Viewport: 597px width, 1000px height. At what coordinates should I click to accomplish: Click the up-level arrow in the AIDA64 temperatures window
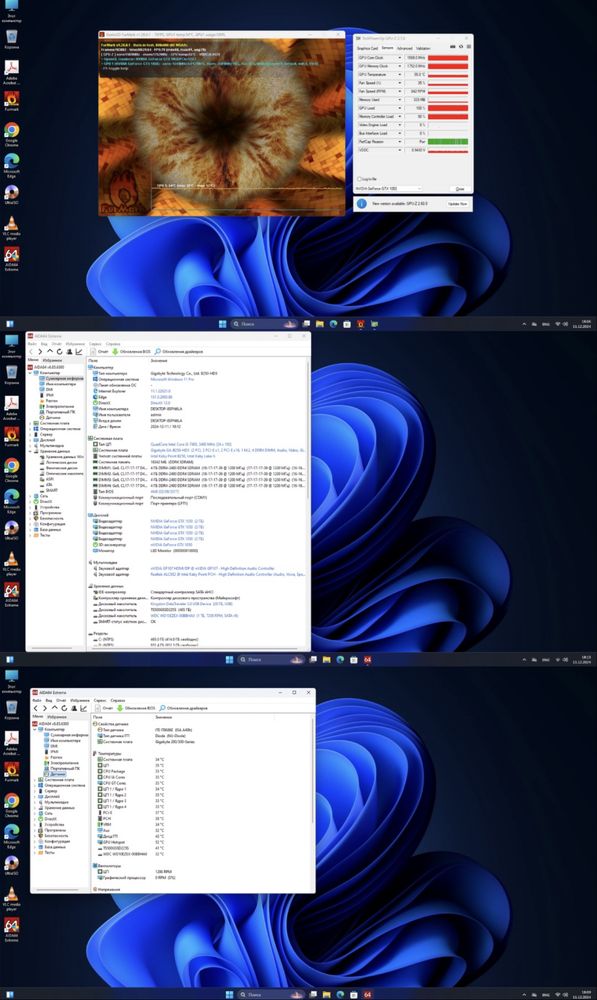55,708
